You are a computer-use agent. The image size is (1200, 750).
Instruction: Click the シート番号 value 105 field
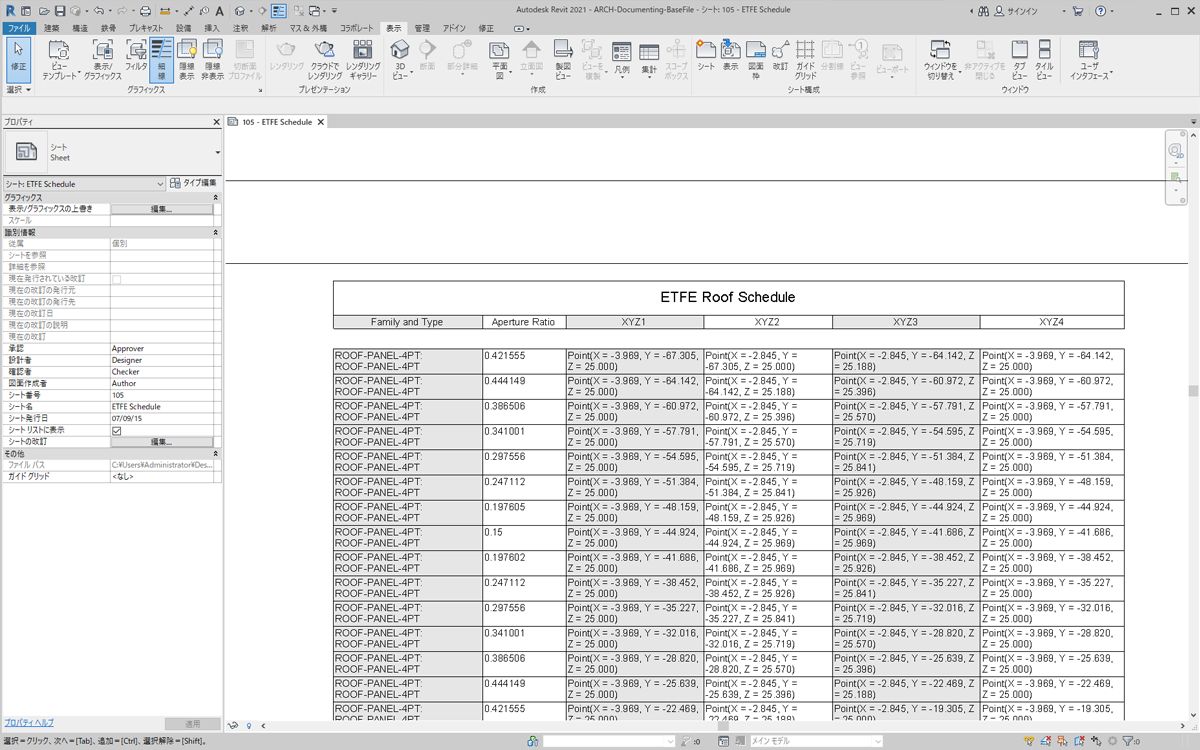point(161,395)
